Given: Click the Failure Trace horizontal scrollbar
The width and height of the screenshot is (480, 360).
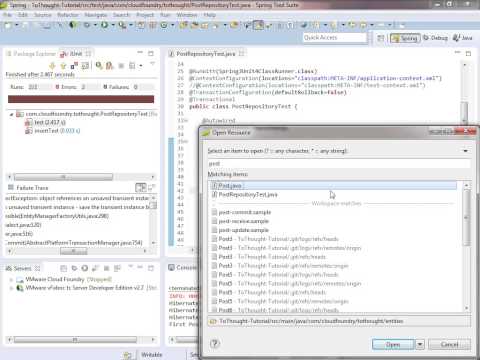Looking at the screenshot, I should (x=77, y=251).
